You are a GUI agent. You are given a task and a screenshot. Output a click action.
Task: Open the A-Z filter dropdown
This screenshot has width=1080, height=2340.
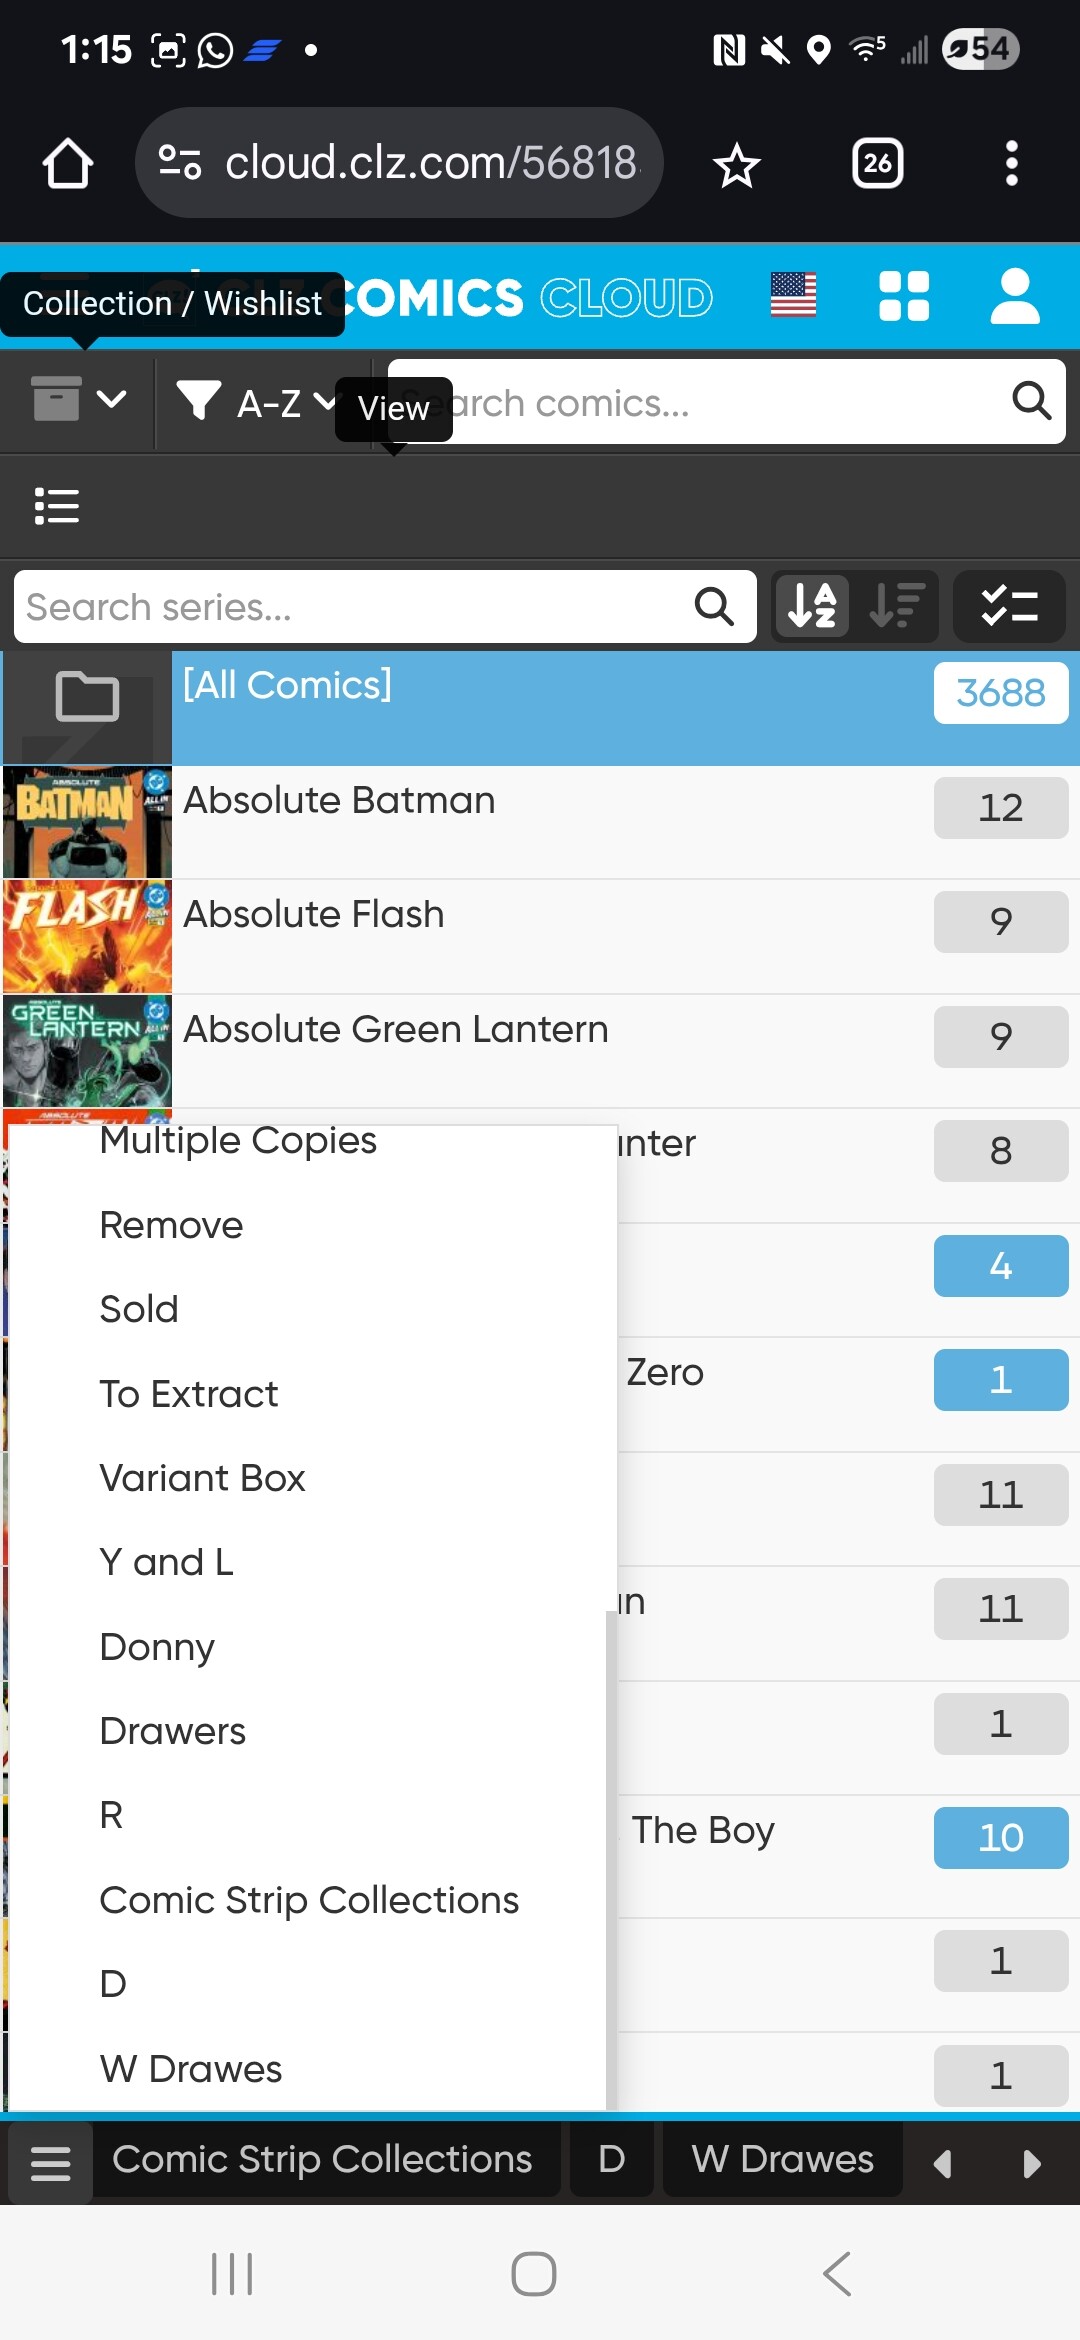(x=255, y=403)
